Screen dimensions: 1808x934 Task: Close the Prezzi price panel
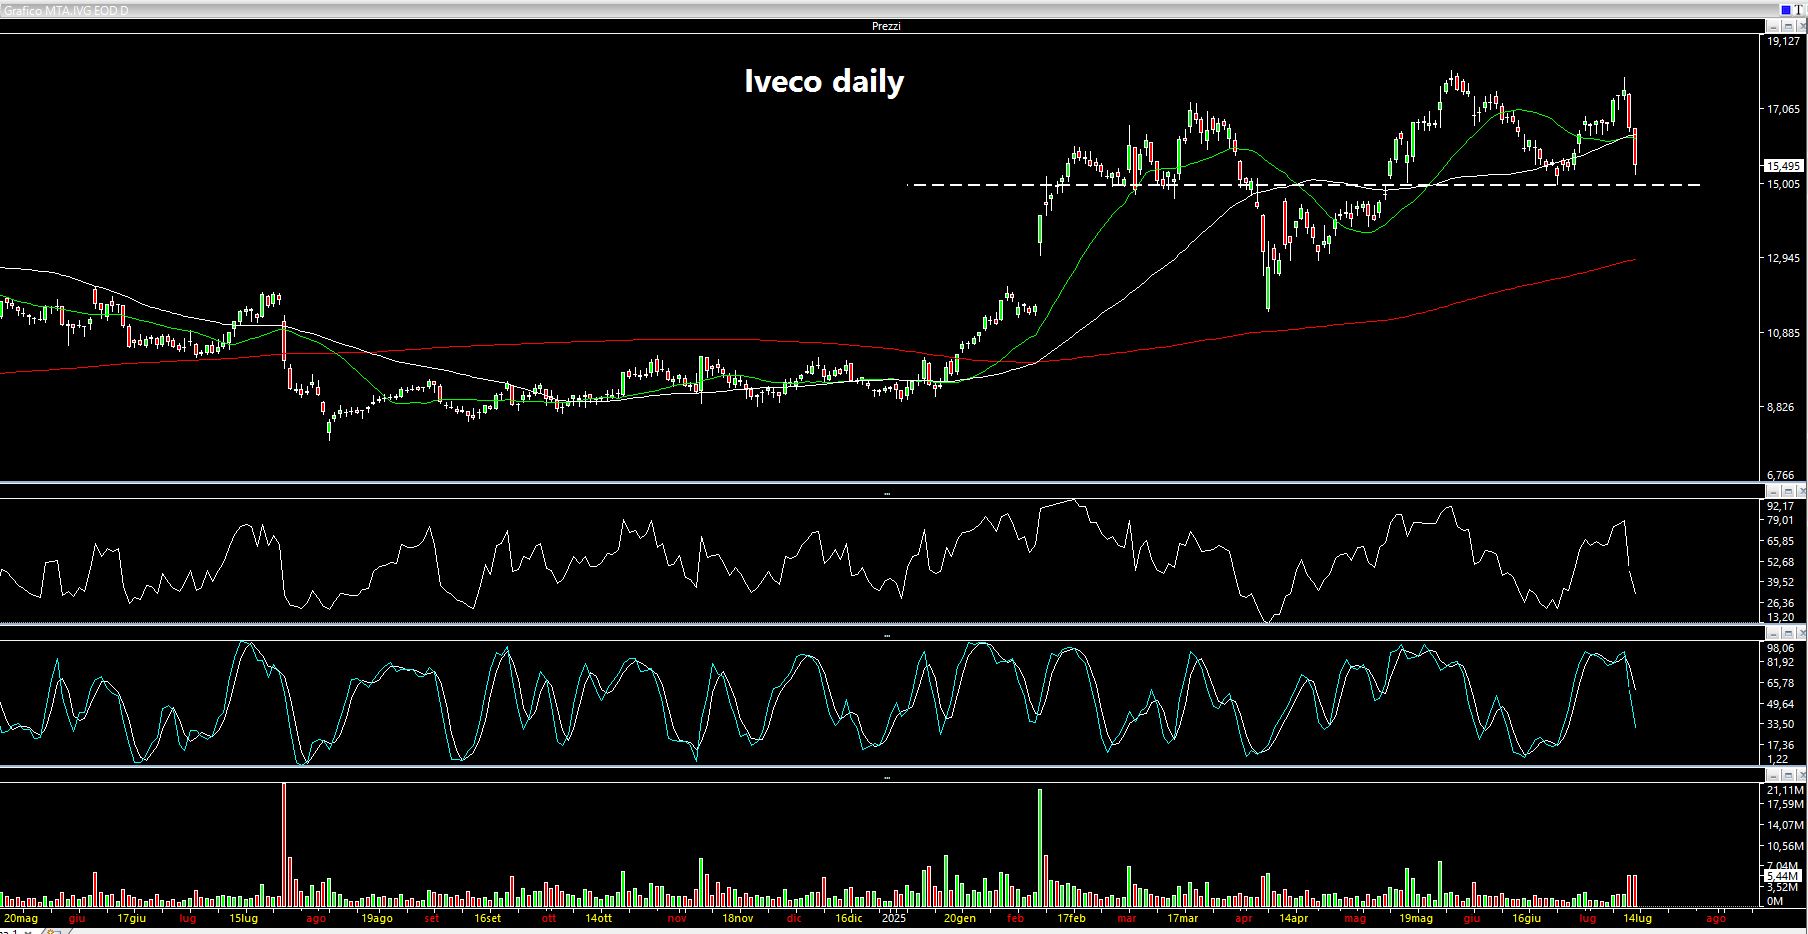[x=1801, y=26]
